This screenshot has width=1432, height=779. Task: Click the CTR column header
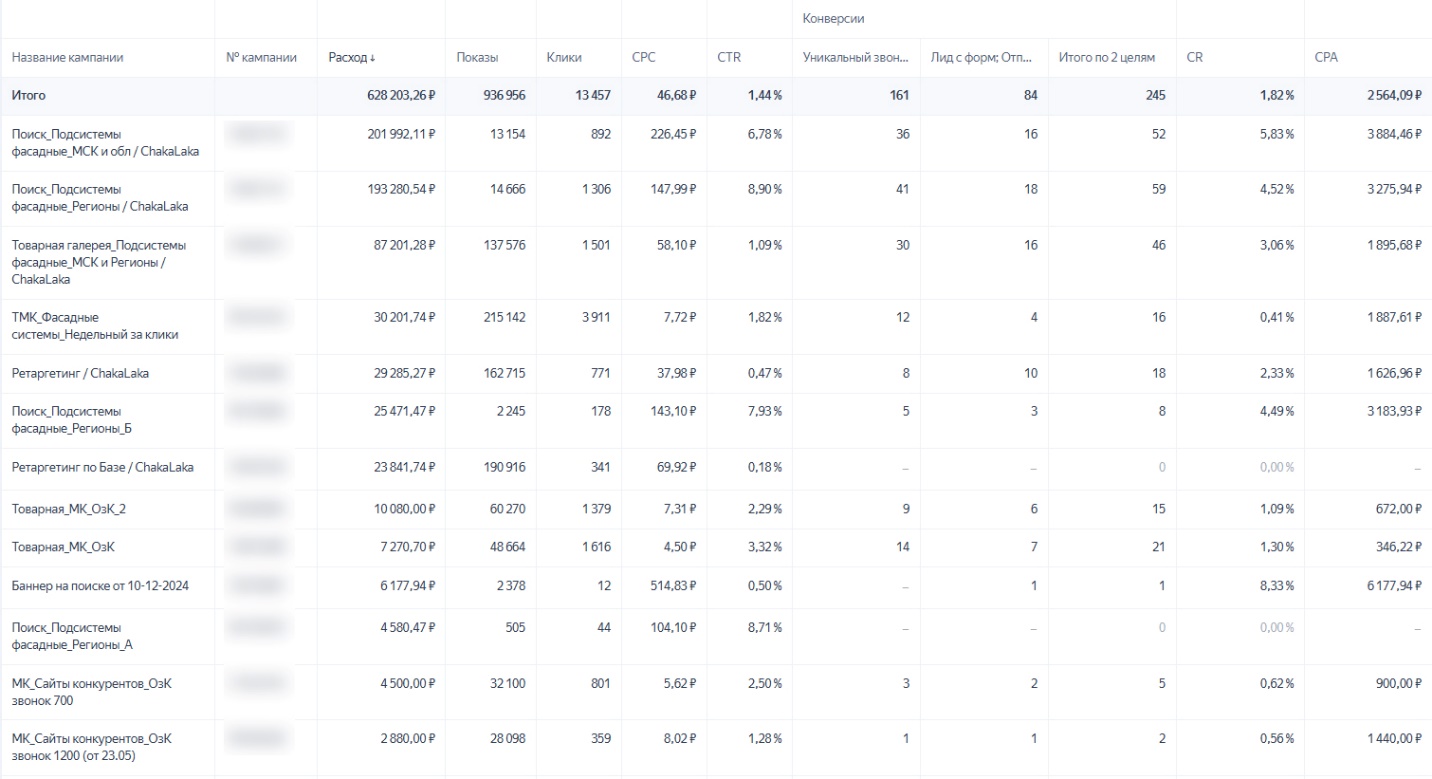click(x=729, y=58)
